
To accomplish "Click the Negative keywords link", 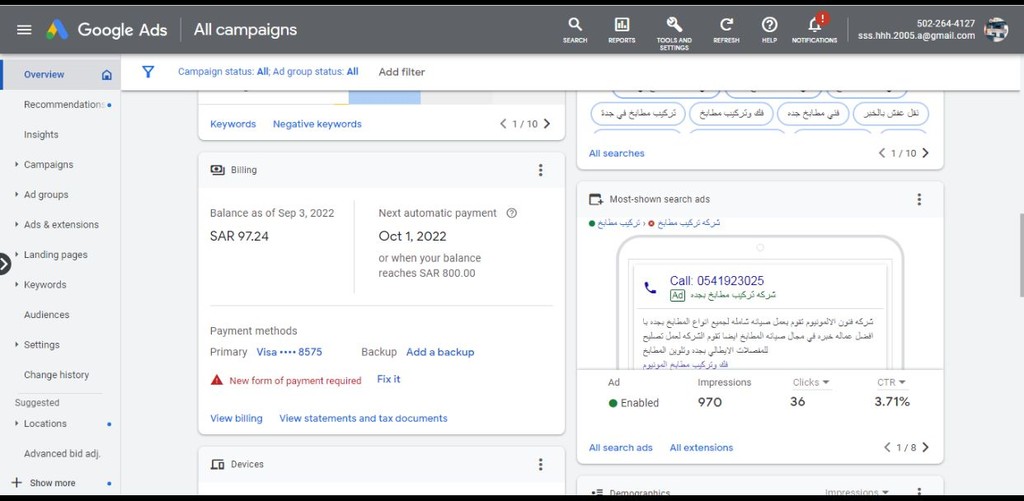I will pyautogui.click(x=317, y=123).
